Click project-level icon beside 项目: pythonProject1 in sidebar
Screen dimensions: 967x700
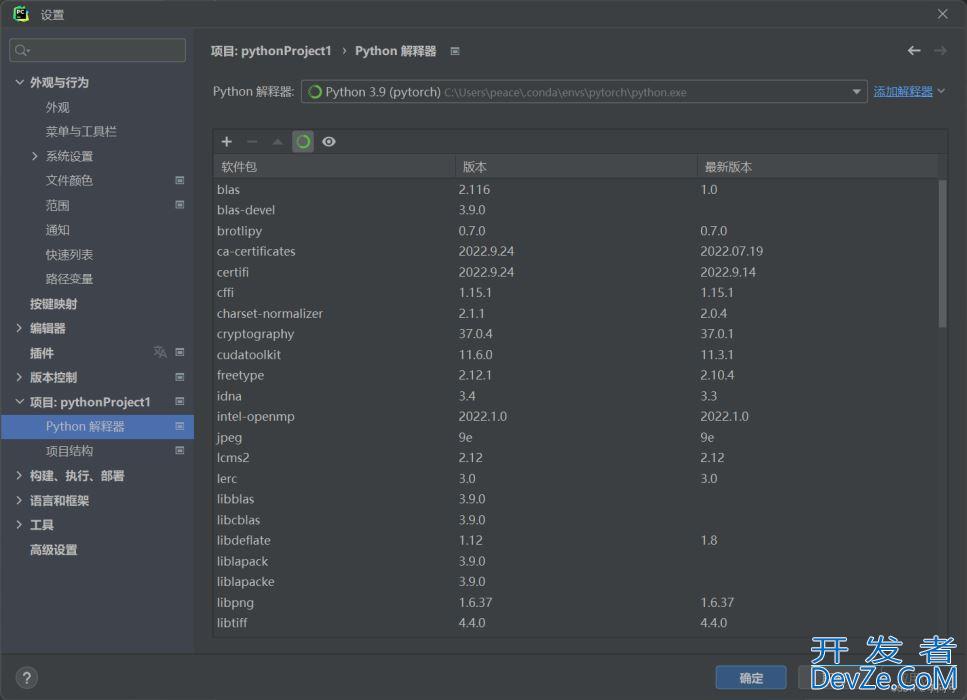coord(179,401)
